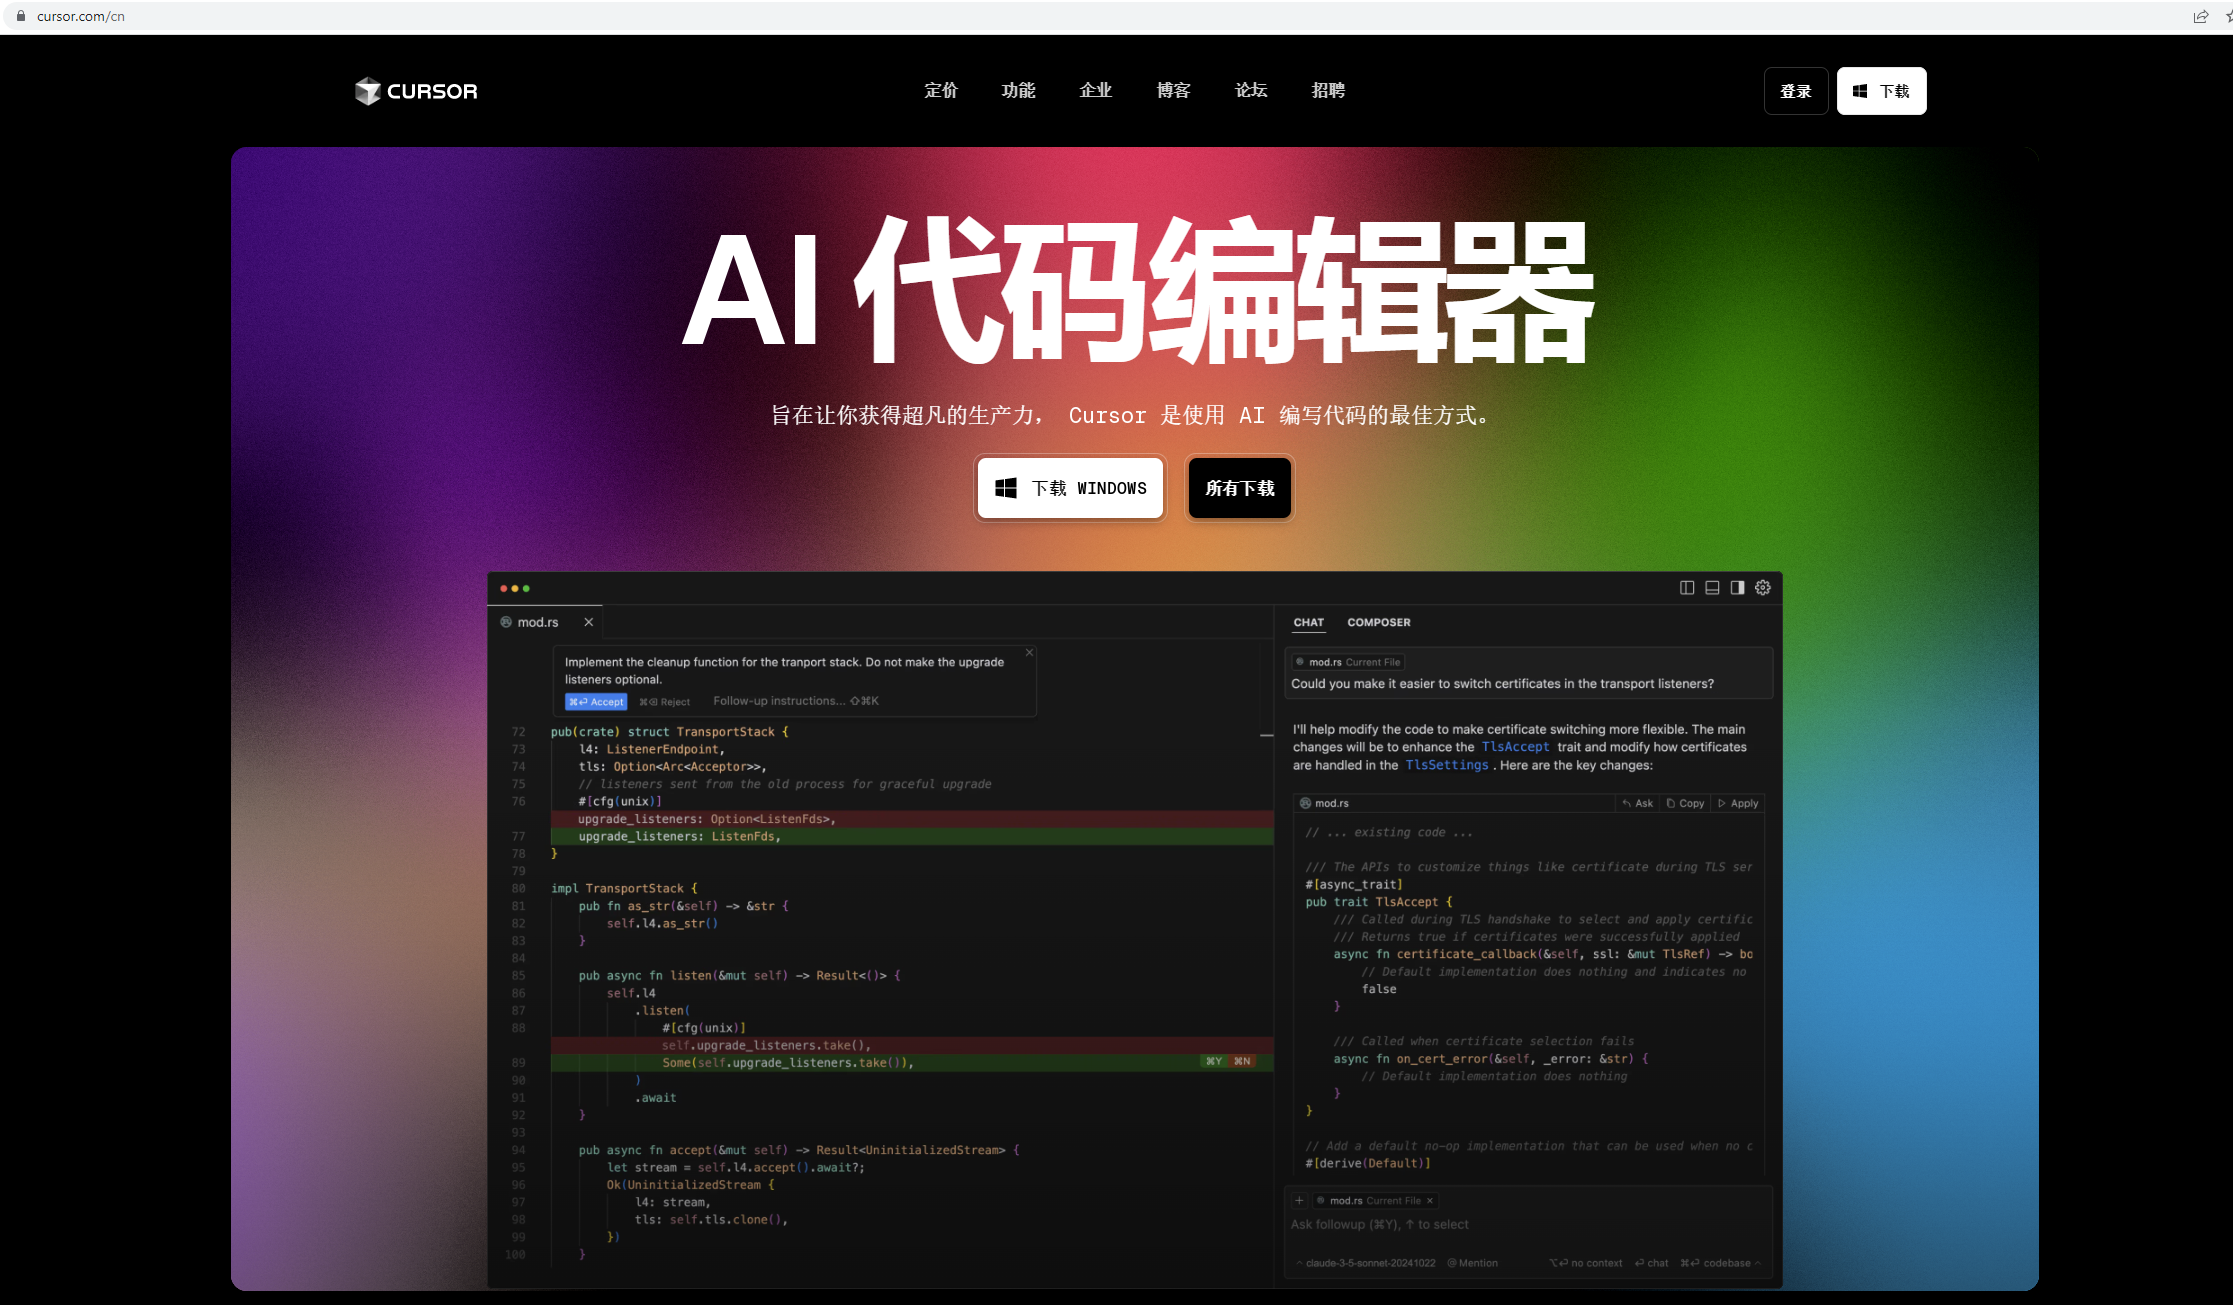Go to the 企业 enterprise page
2233x1305 pixels.
[x=1096, y=90]
